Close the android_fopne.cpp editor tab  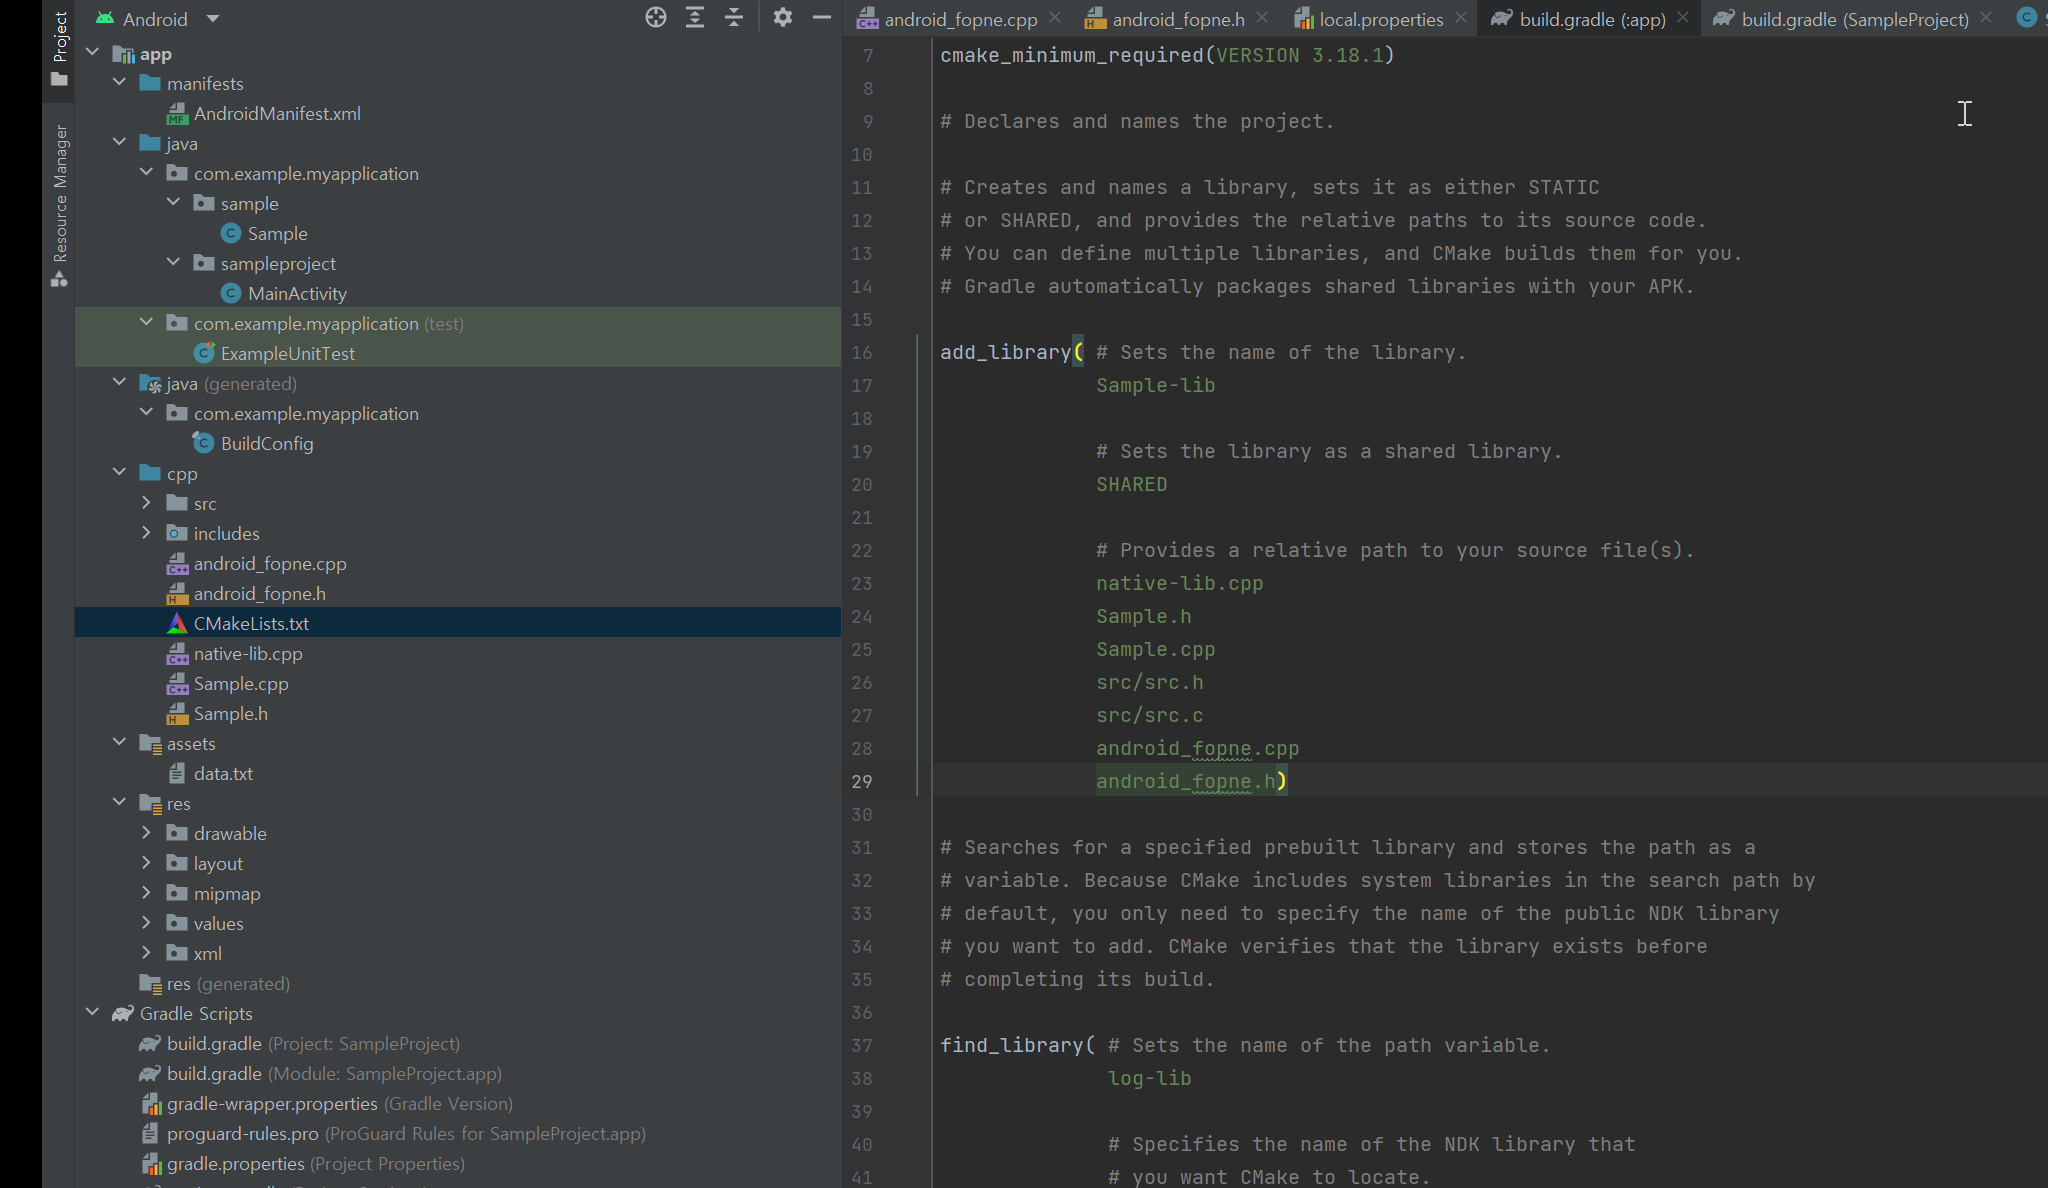pyautogui.click(x=1055, y=18)
